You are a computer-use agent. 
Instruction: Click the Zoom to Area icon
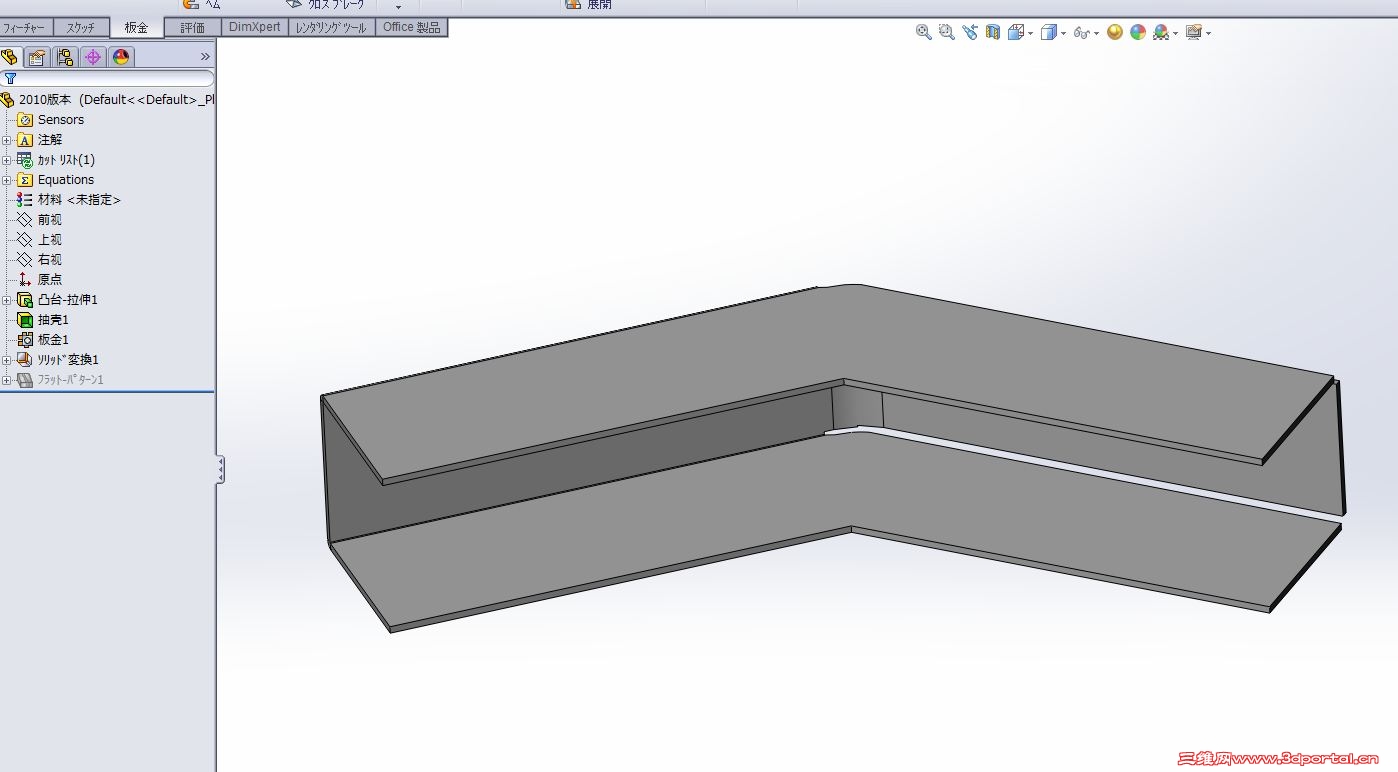click(x=946, y=32)
